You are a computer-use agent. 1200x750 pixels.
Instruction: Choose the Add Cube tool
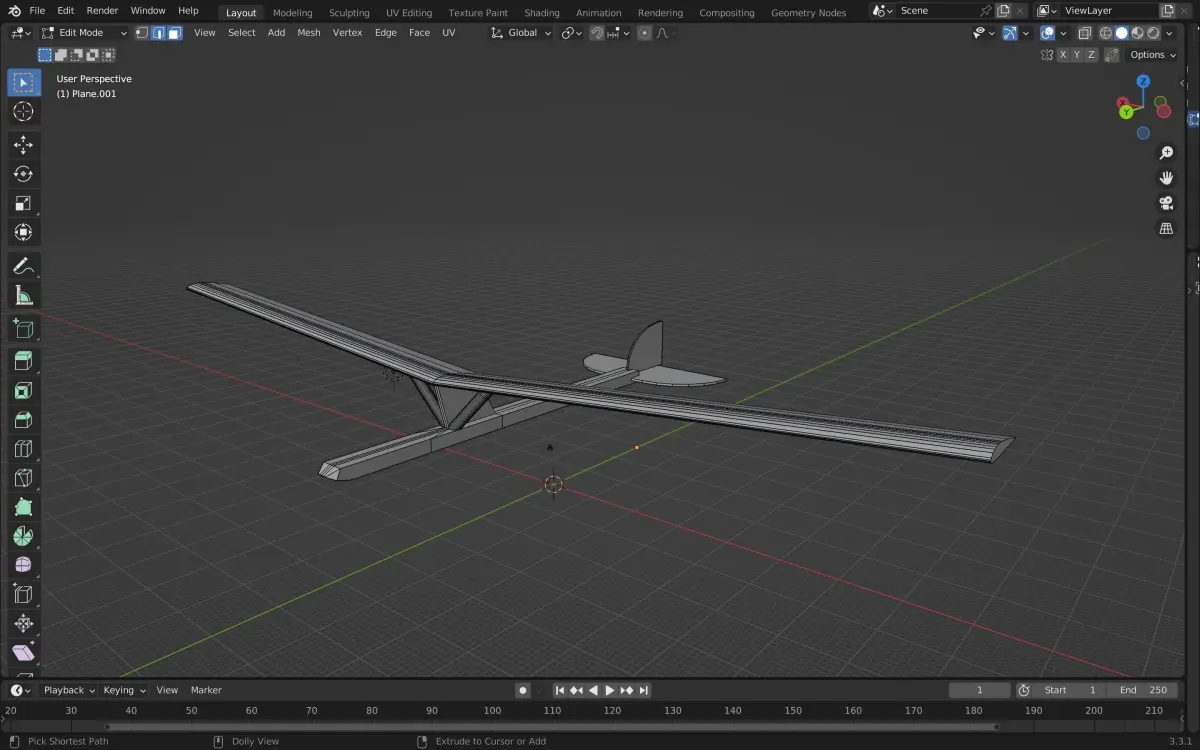click(24, 328)
